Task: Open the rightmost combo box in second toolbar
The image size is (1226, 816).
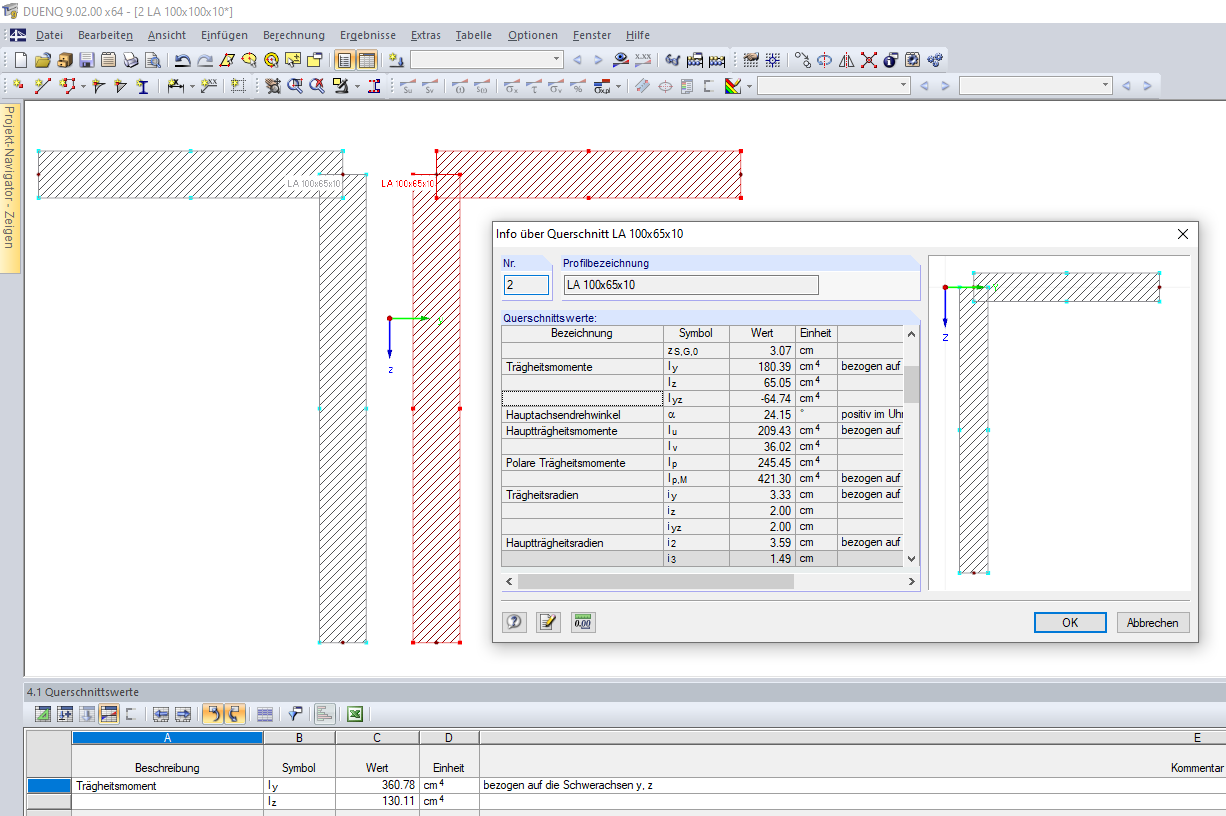Action: tap(1035, 86)
